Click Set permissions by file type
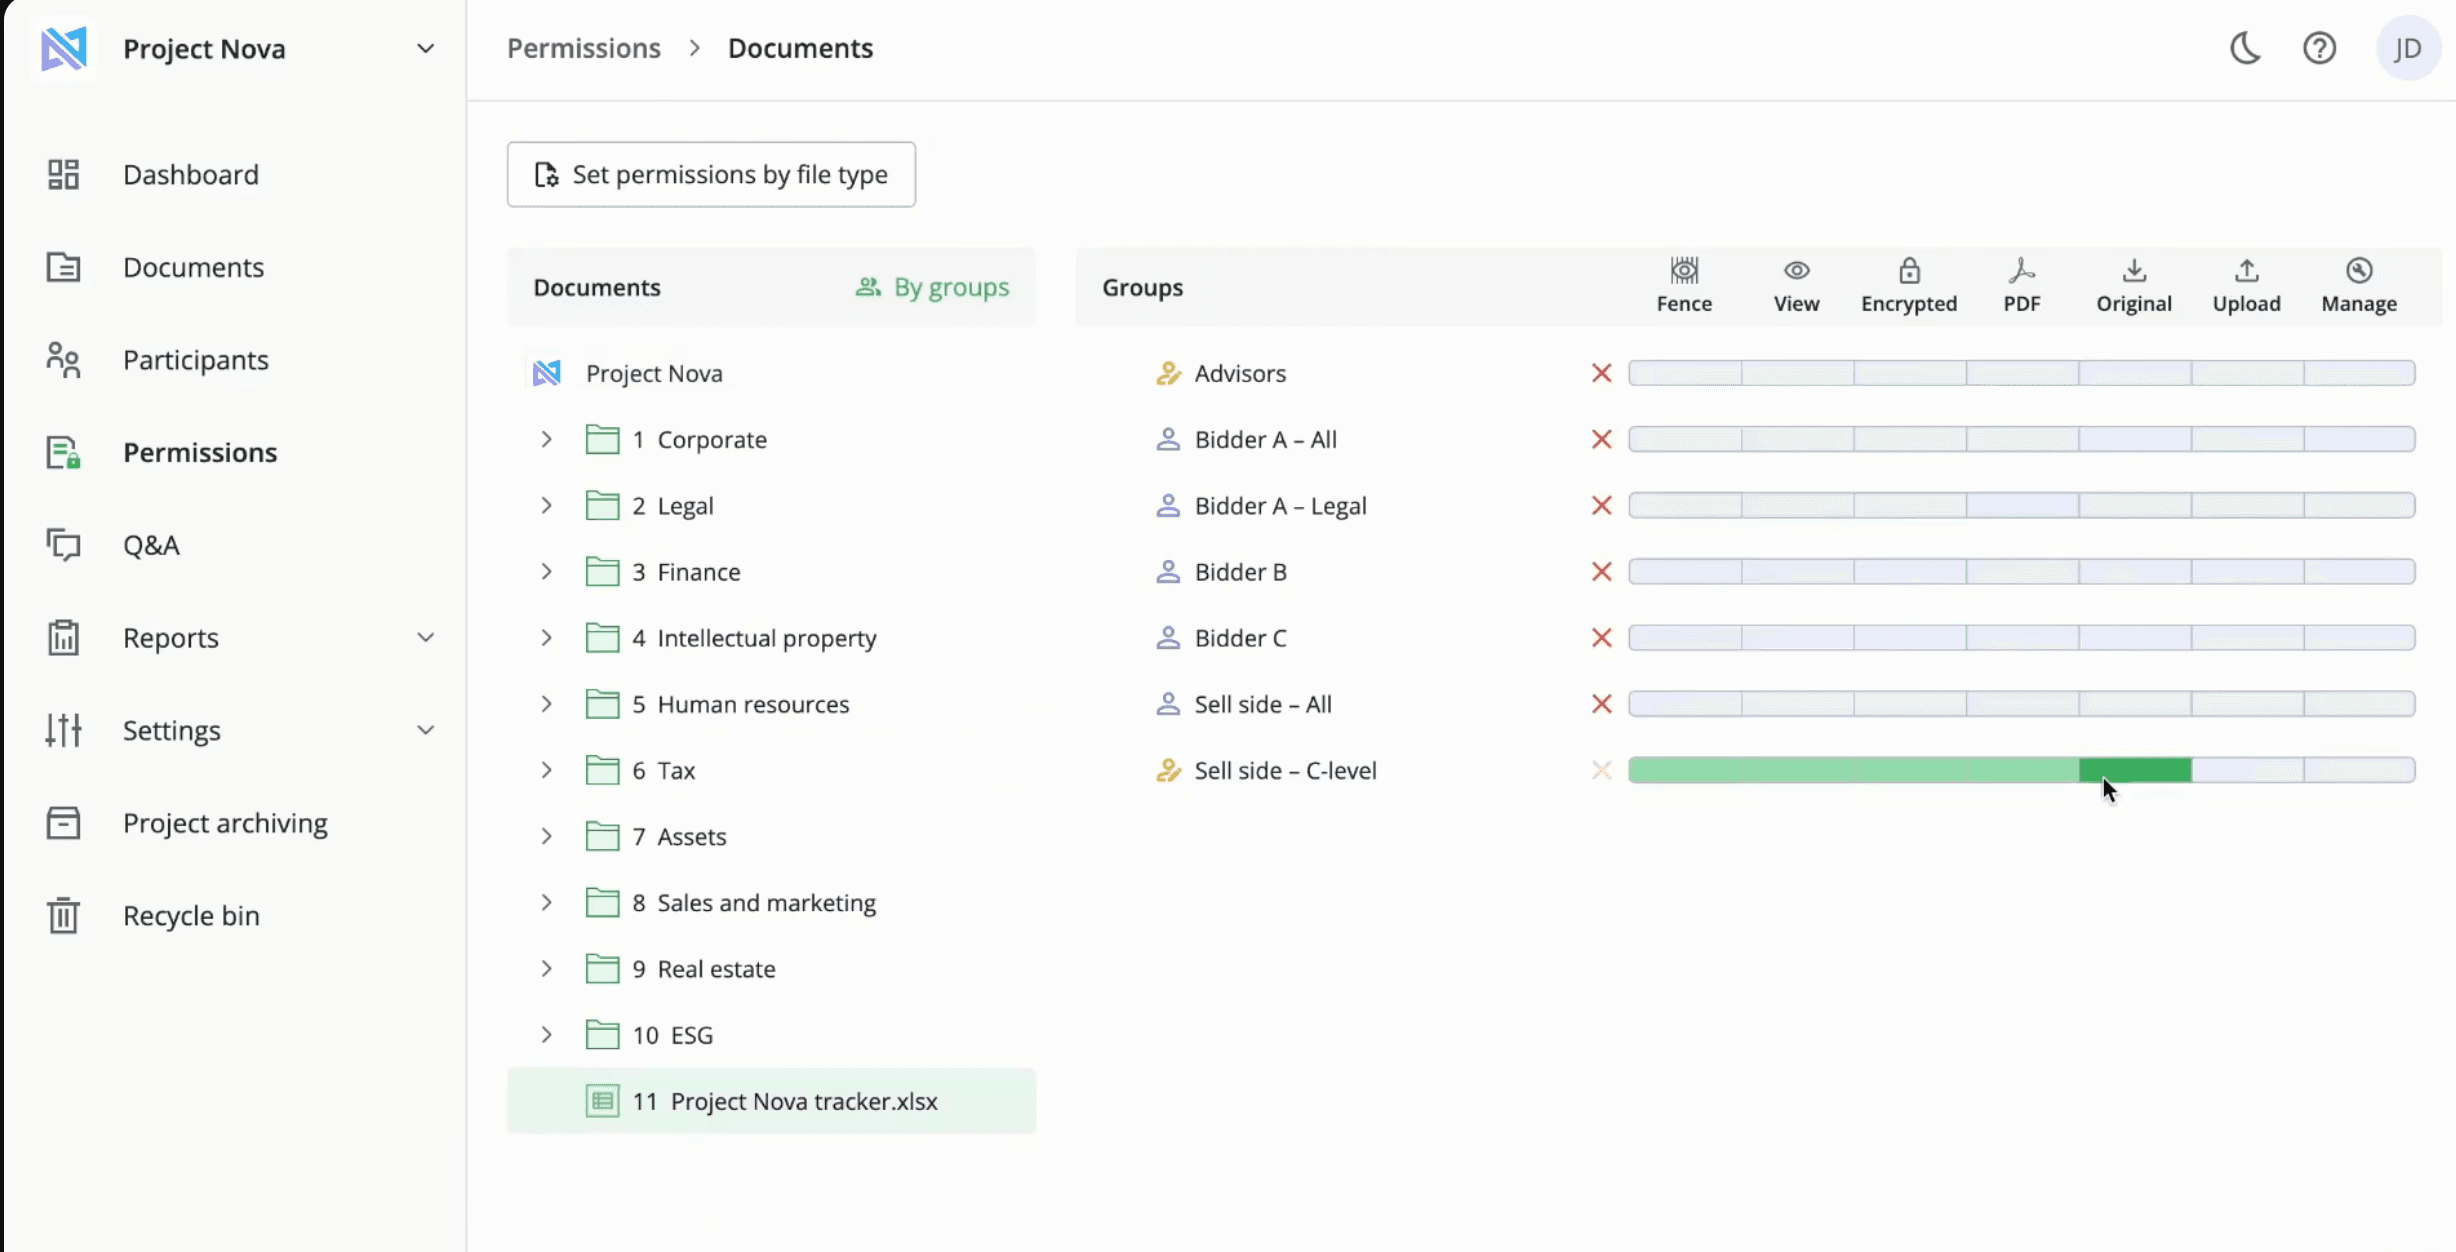 click(x=710, y=174)
